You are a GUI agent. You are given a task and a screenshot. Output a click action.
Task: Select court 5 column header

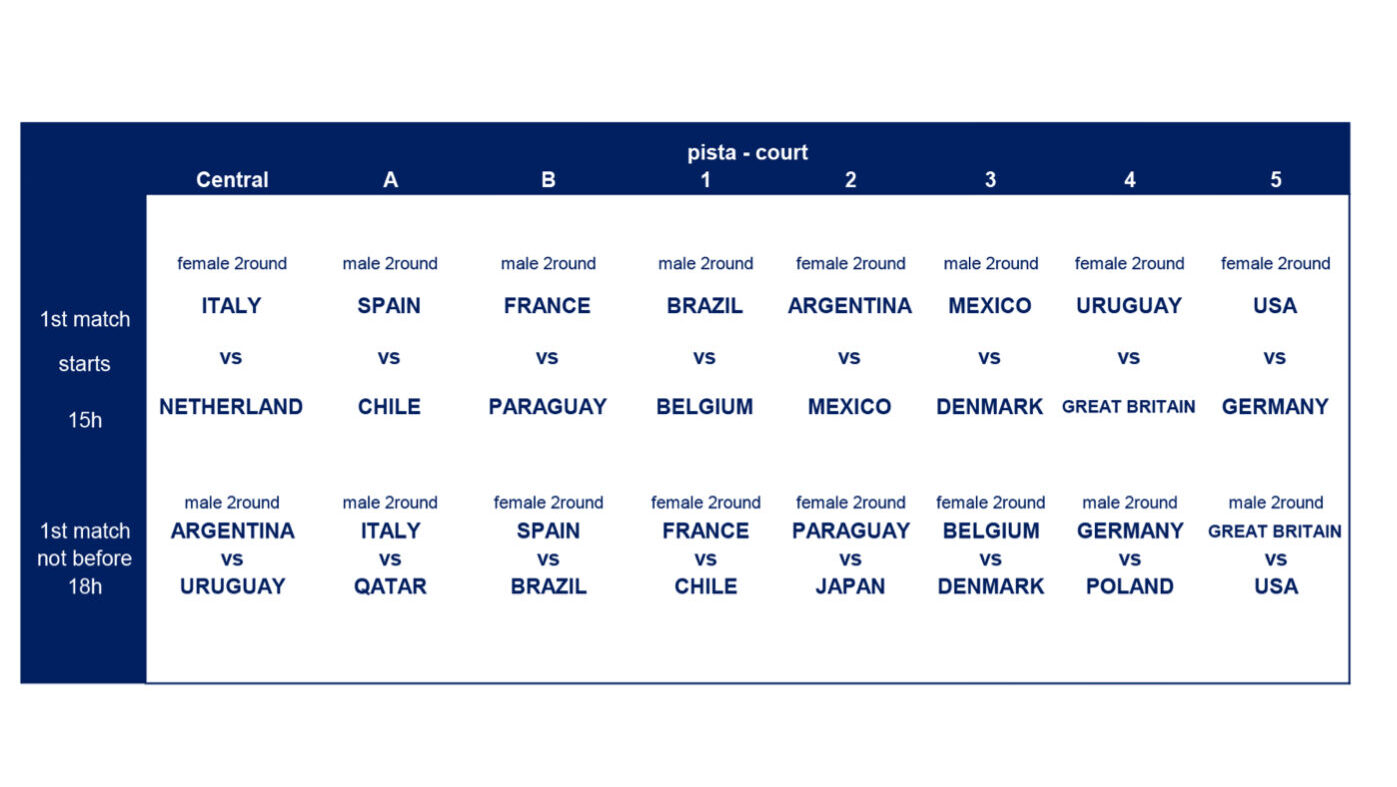click(x=1275, y=180)
